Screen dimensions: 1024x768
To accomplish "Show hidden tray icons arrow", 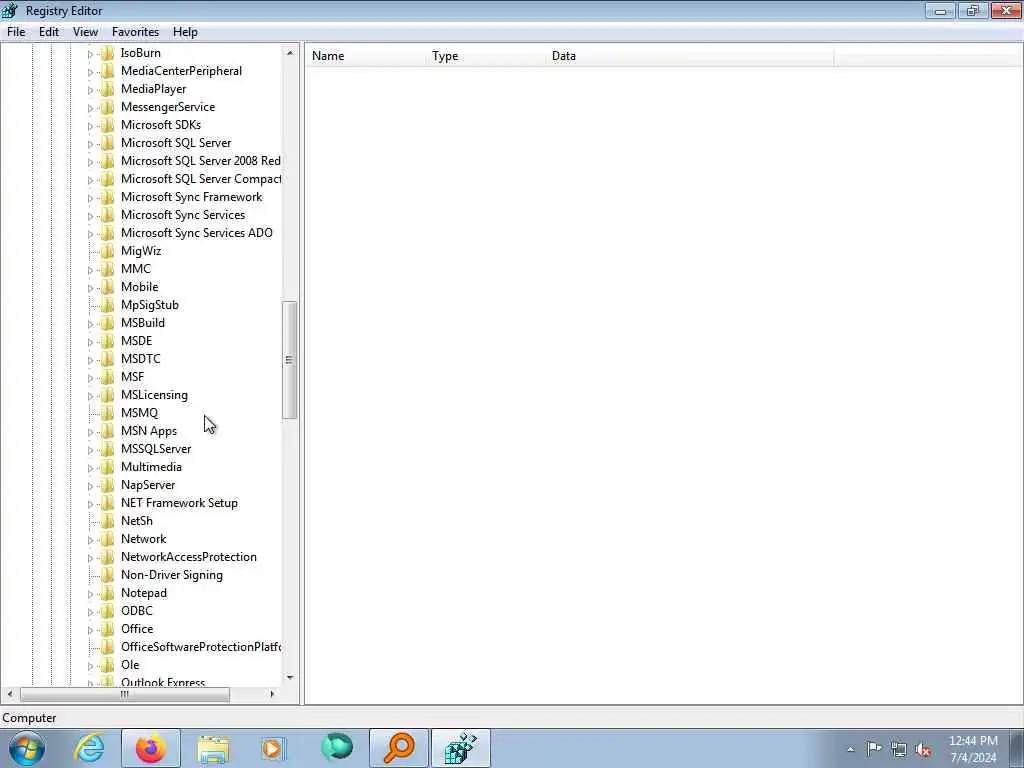I will (850, 750).
